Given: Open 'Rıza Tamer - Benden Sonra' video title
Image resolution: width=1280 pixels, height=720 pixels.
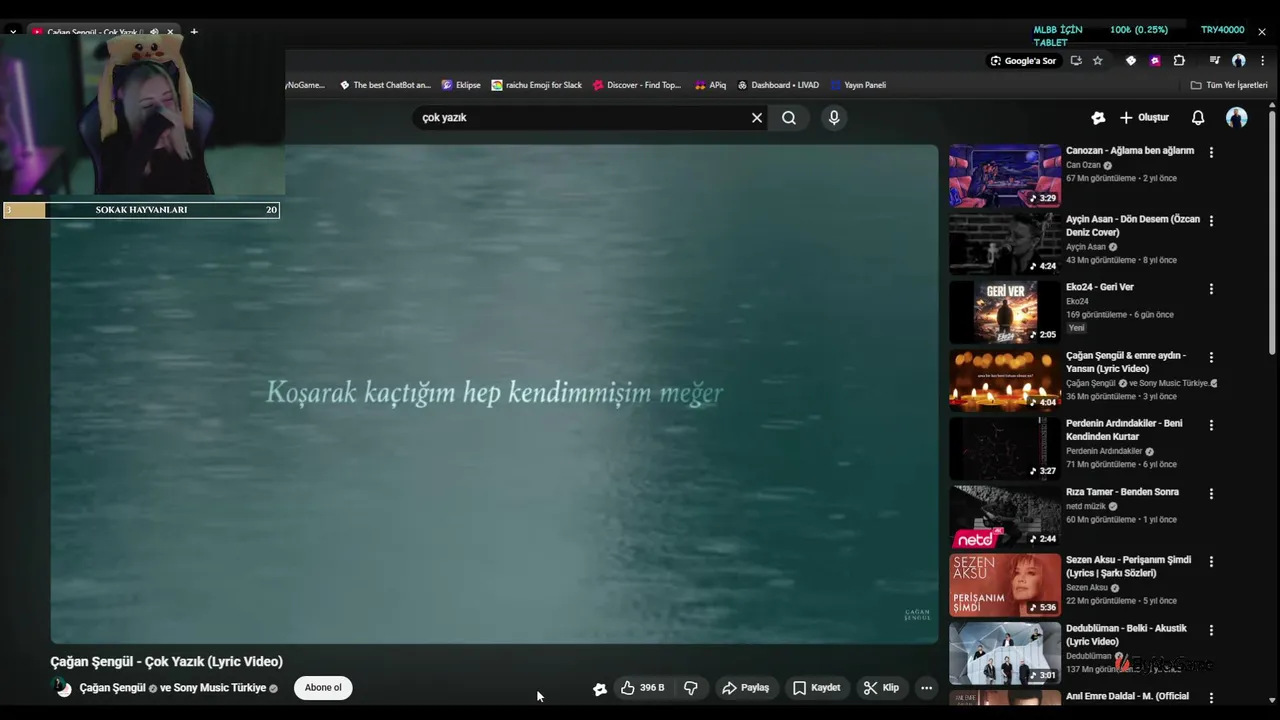Looking at the screenshot, I should click(x=1122, y=492).
